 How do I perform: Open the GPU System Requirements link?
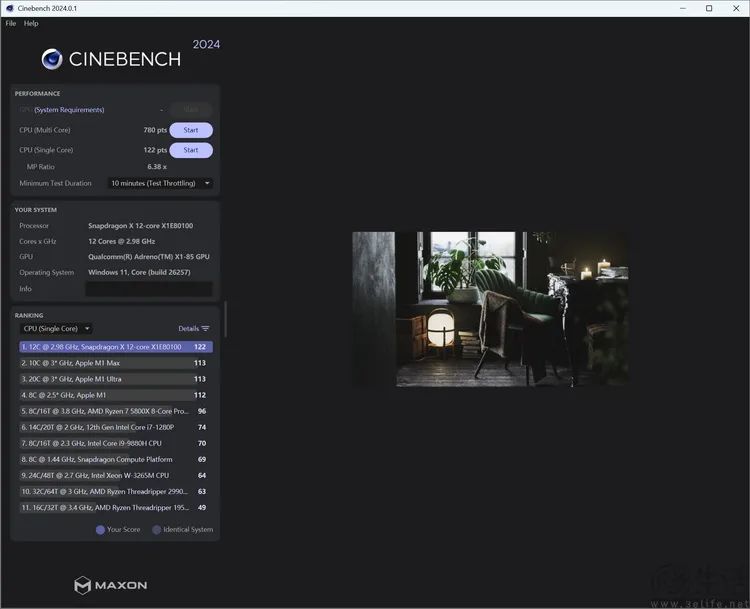tap(69, 110)
